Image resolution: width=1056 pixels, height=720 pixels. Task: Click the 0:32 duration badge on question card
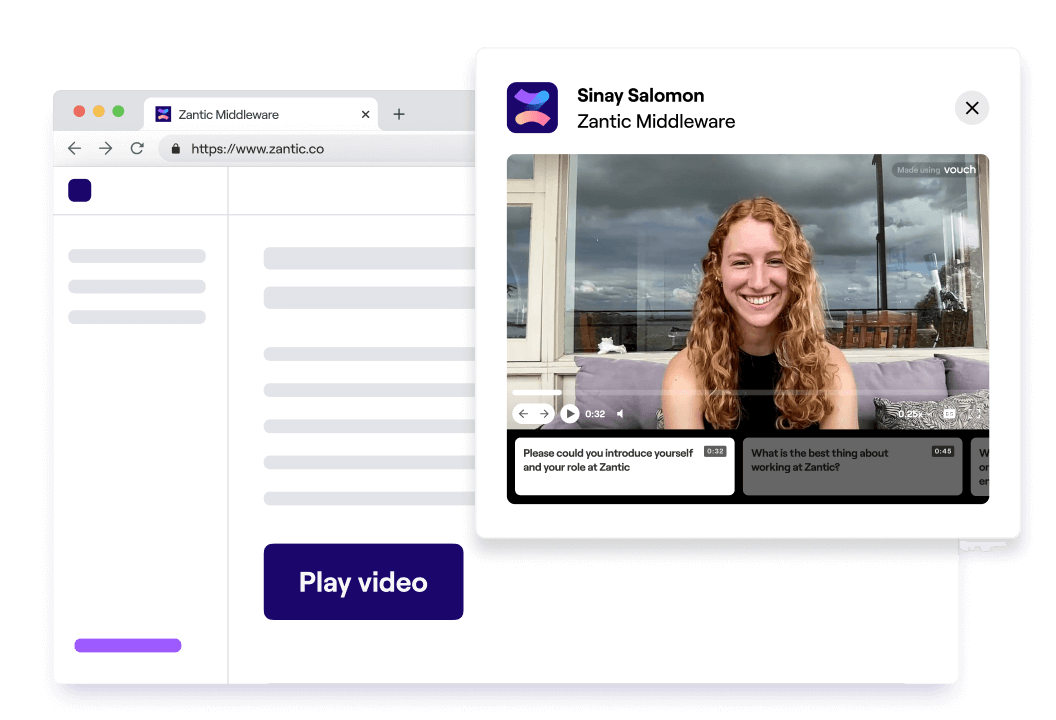tap(715, 451)
